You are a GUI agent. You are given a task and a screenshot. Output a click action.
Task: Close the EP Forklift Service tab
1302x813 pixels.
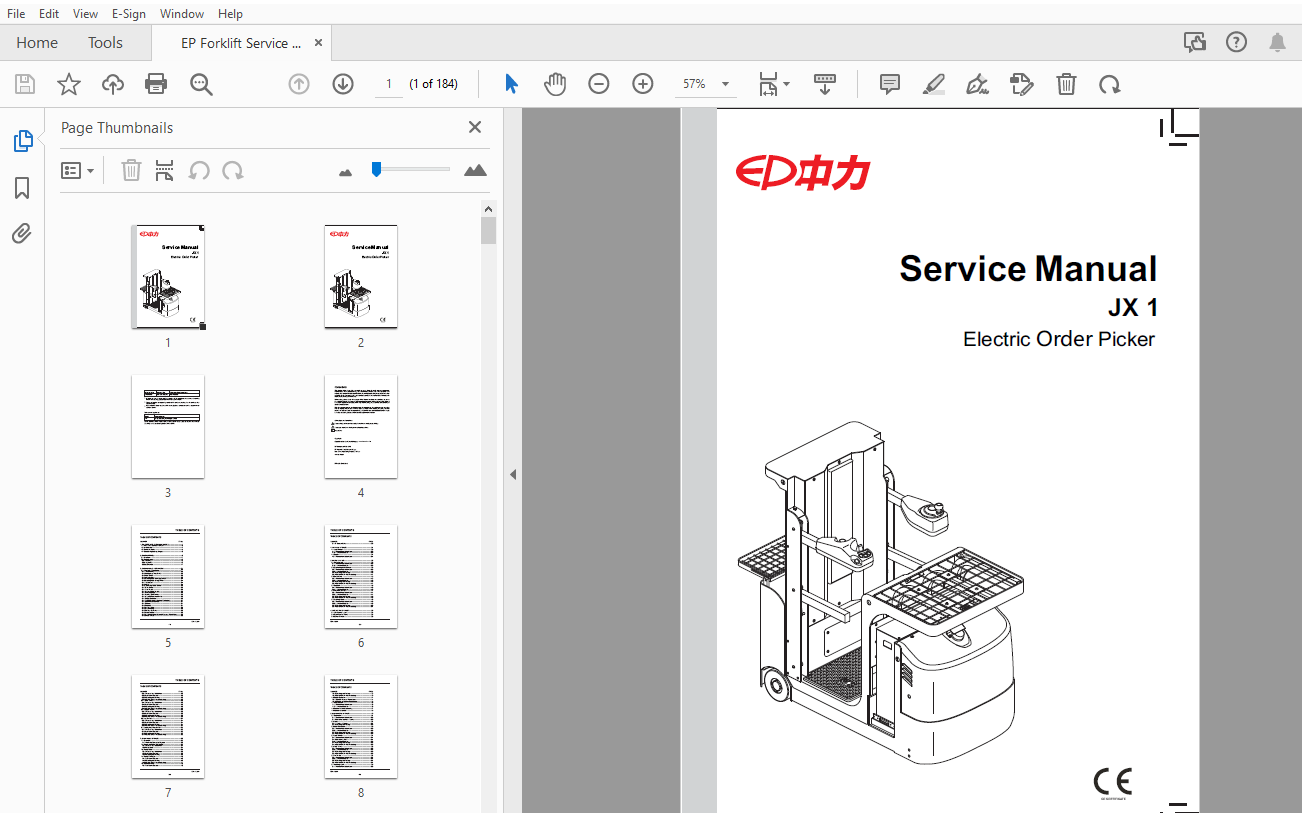[319, 43]
